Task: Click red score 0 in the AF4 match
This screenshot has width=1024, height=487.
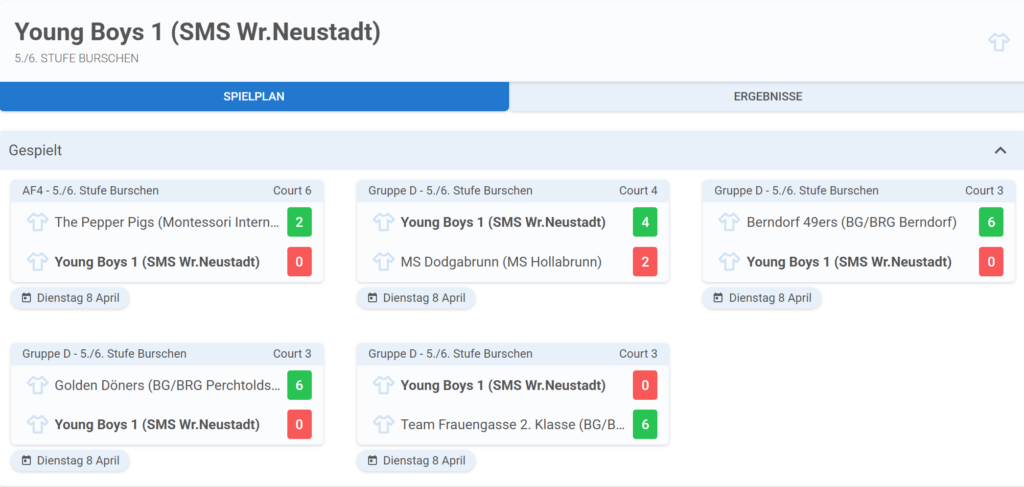Action: point(299,261)
